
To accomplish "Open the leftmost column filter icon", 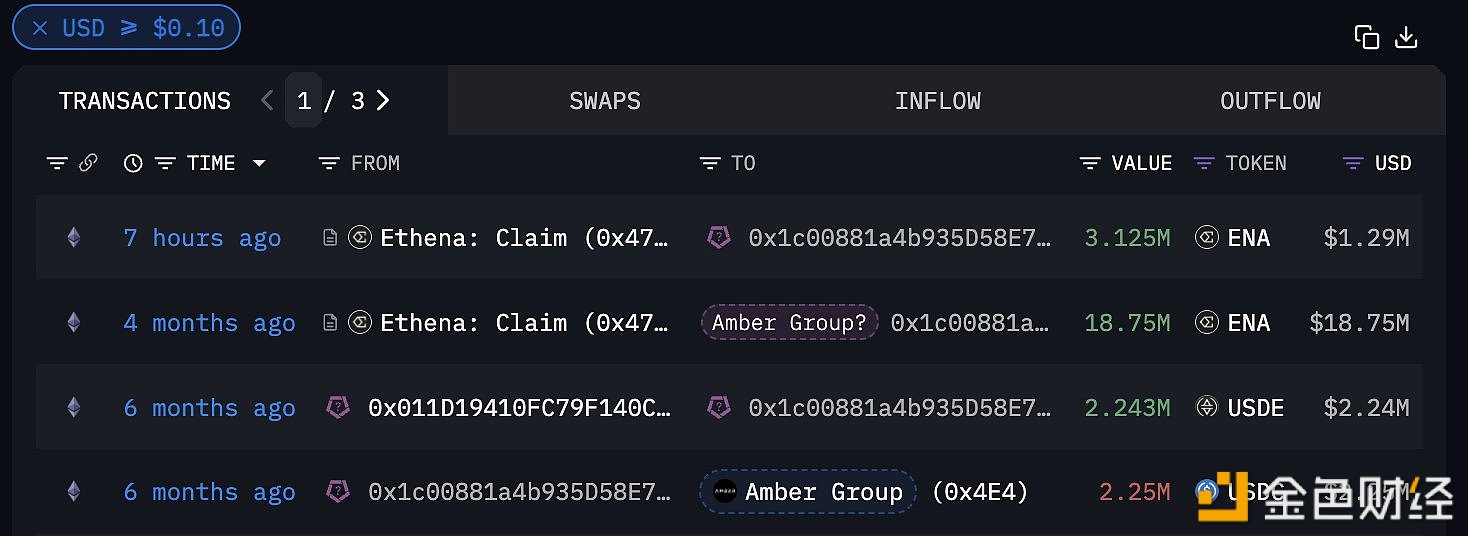I will point(57,163).
